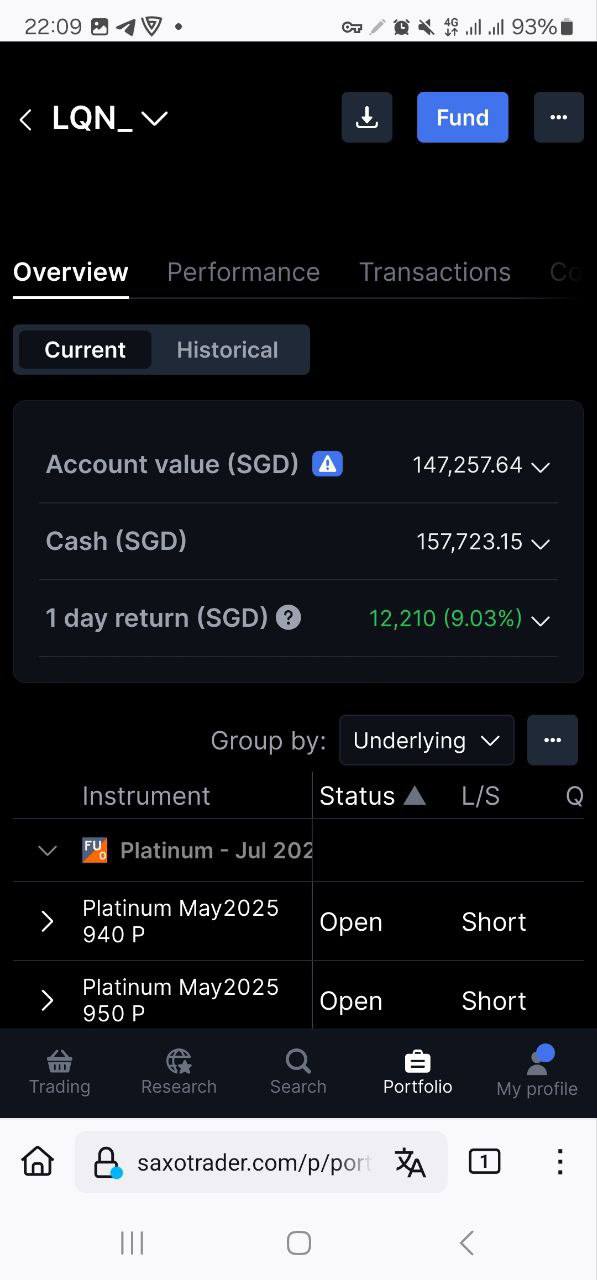The image size is (597, 1280).
Task: Open the Group by Underlying dropdown
Action: [427, 741]
